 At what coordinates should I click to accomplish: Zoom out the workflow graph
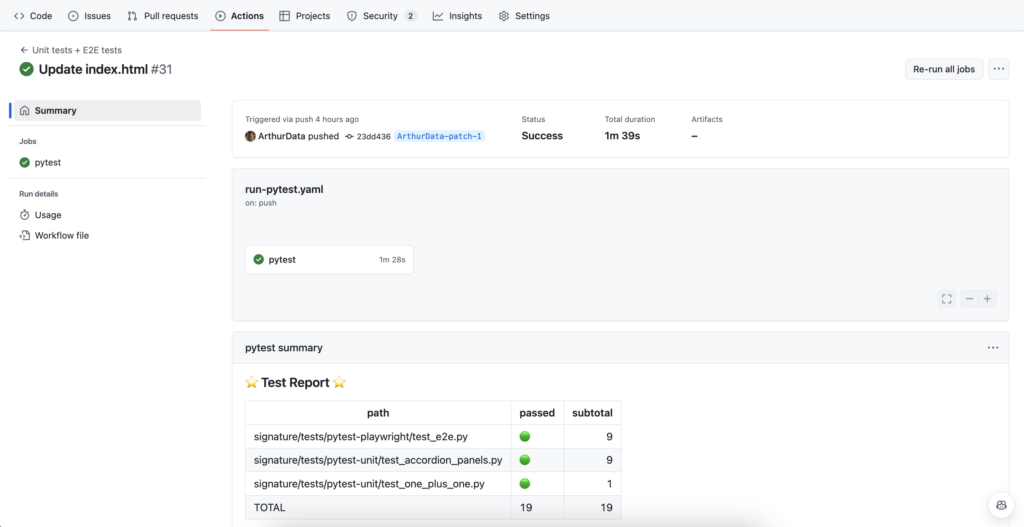coord(970,299)
